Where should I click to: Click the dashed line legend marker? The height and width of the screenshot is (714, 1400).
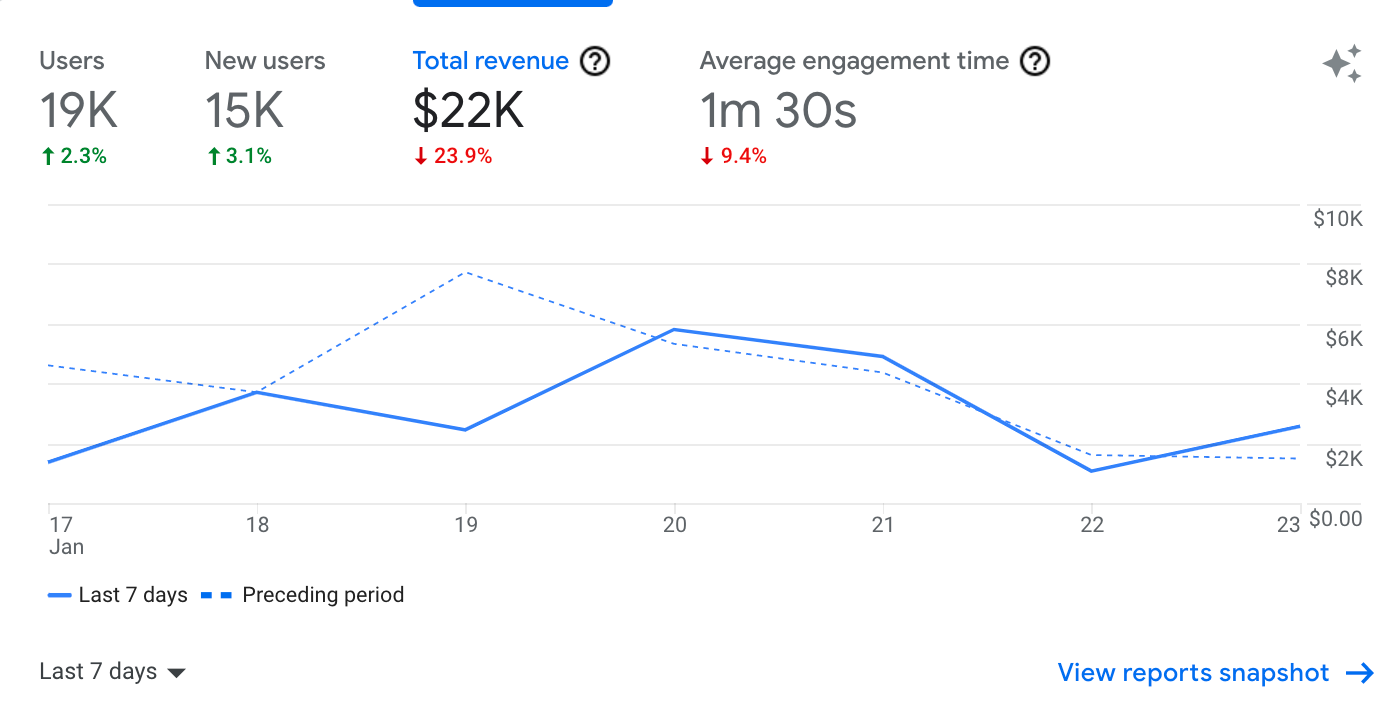point(216,595)
